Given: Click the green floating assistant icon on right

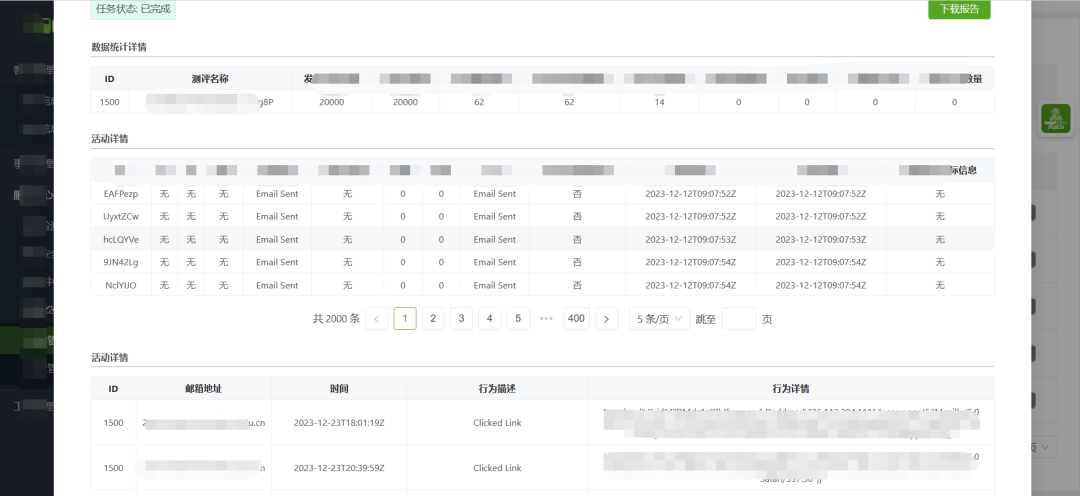Looking at the screenshot, I should [x=1055, y=118].
